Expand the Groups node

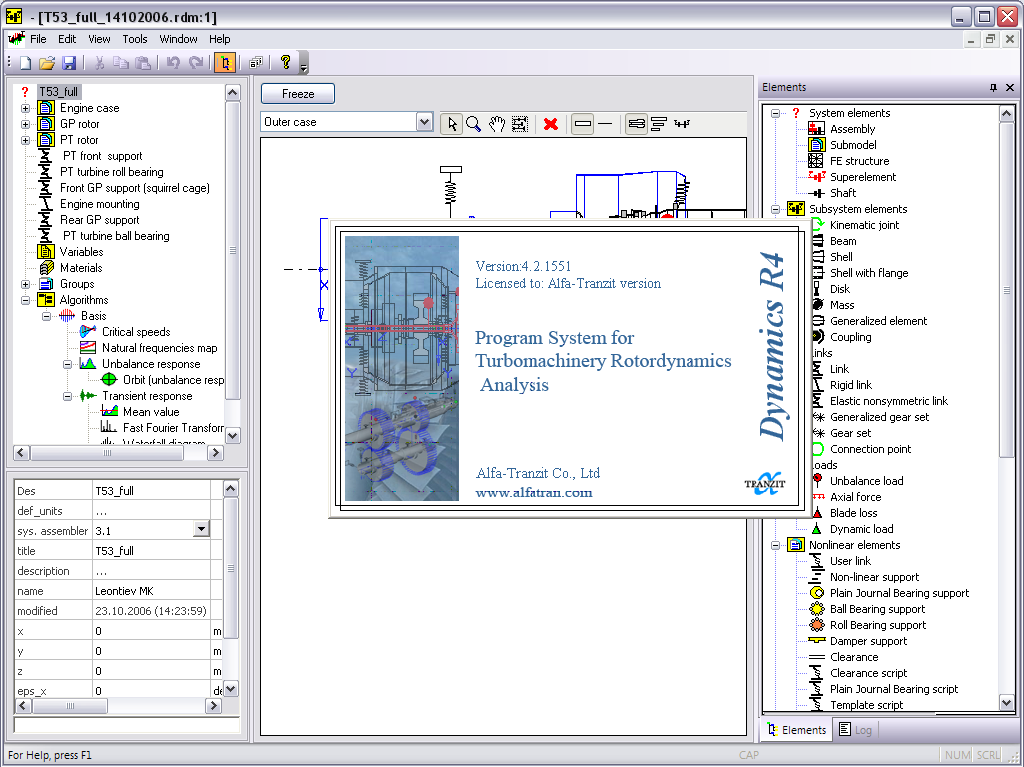[25, 284]
